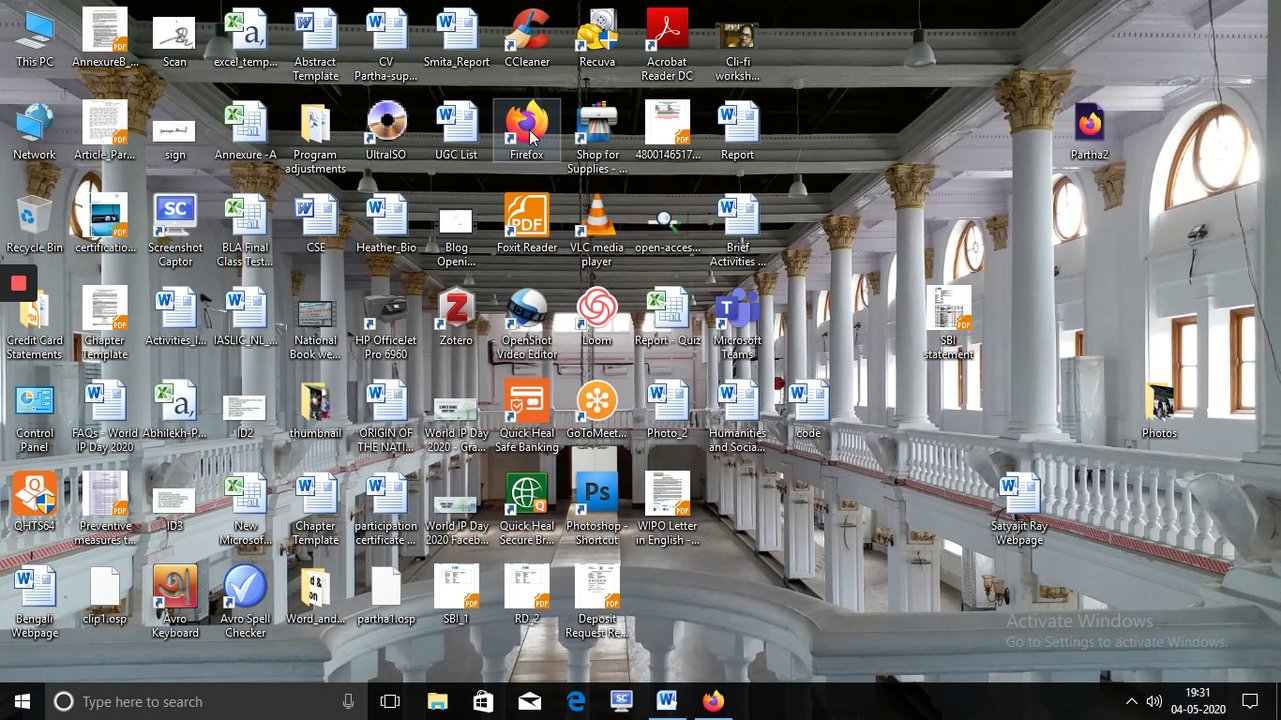The width and height of the screenshot is (1281, 720).
Task: Open the This PC desktop icon
Action: pos(34,40)
